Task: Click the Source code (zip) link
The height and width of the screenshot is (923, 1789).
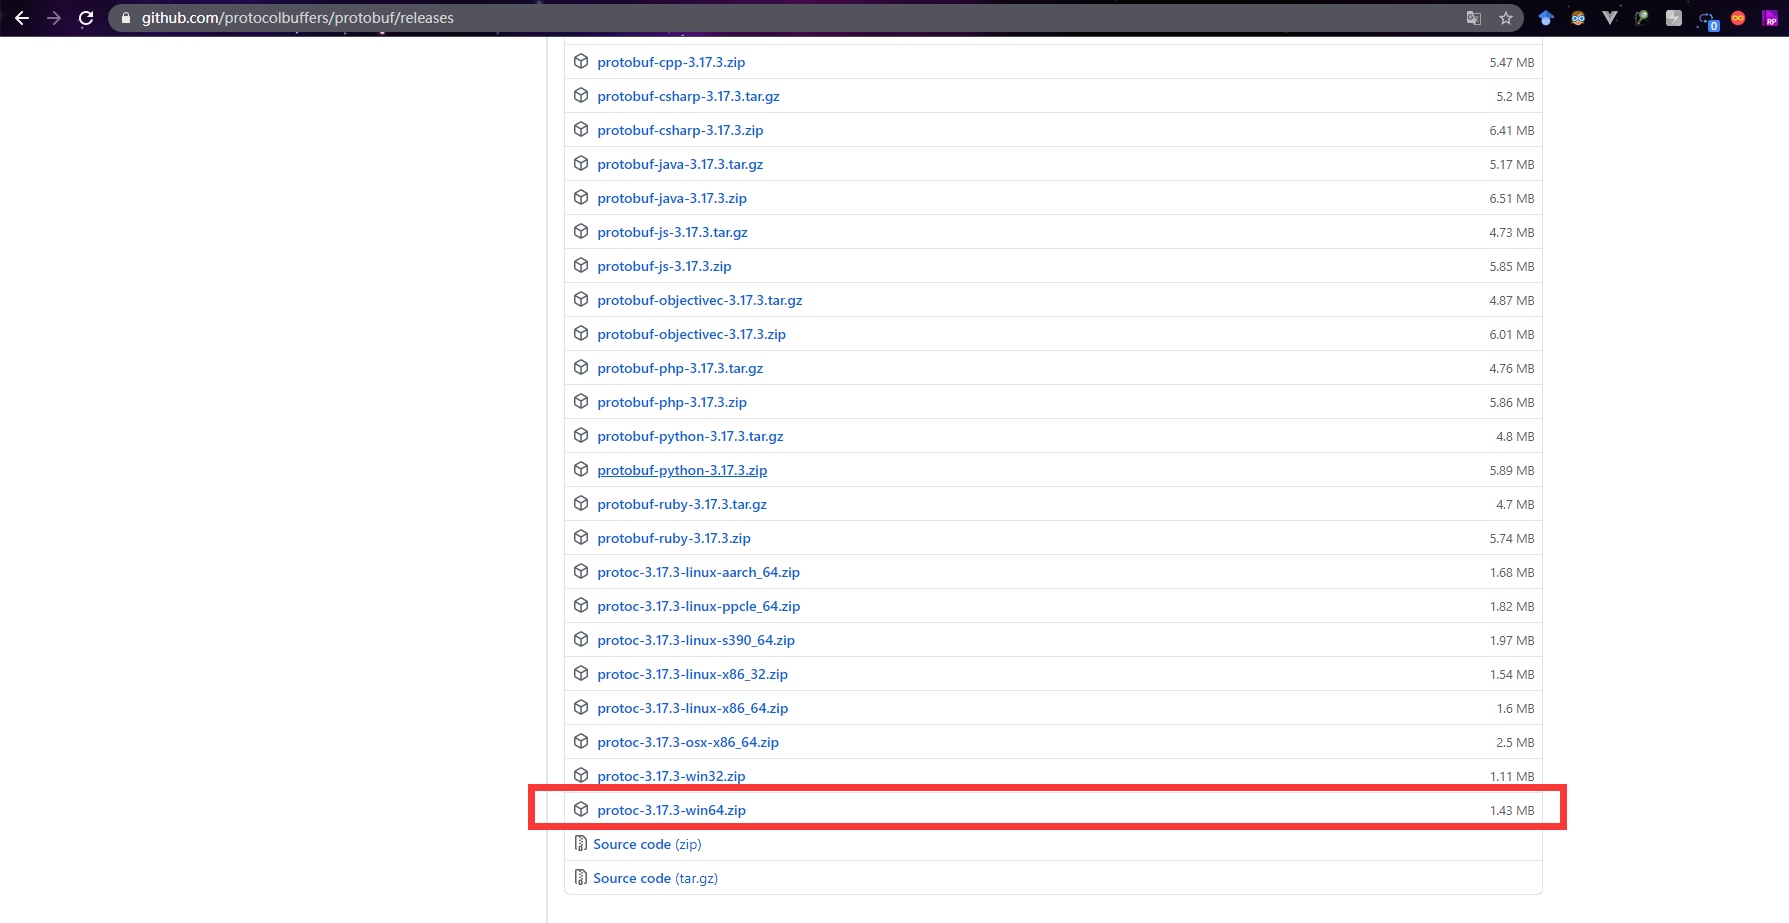Action: (647, 844)
